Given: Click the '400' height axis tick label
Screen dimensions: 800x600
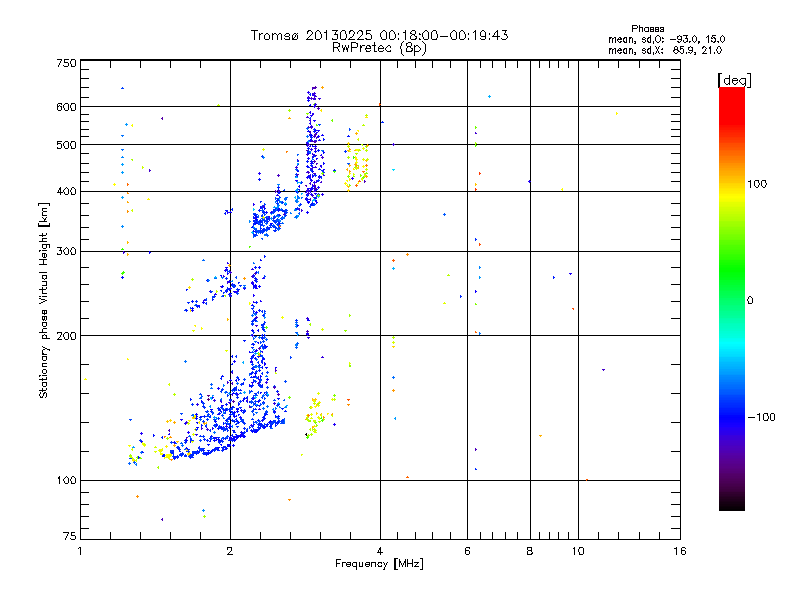Looking at the screenshot, I should 67,192.
